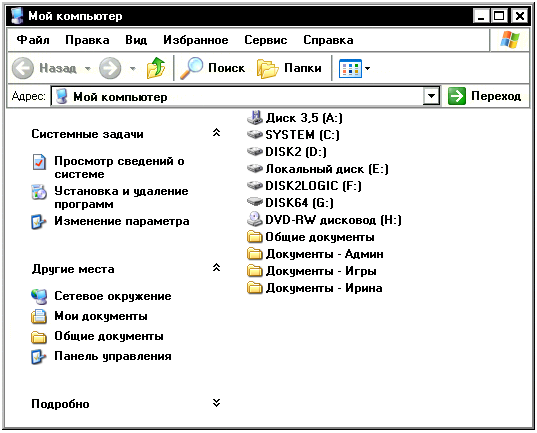Select the Общие документы folder icon in file list
Screen dimensions: 537x433
tap(255, 236)
